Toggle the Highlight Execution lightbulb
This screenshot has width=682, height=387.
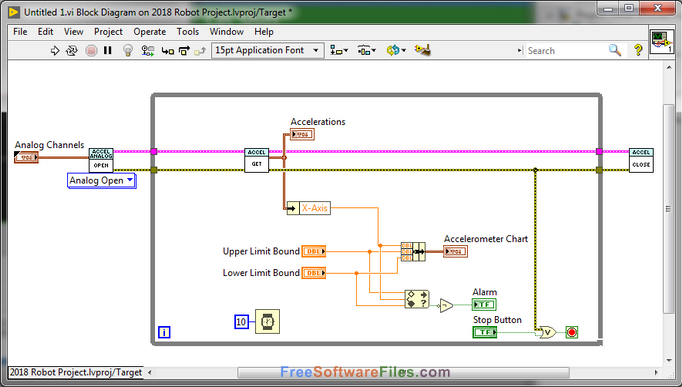128,51
